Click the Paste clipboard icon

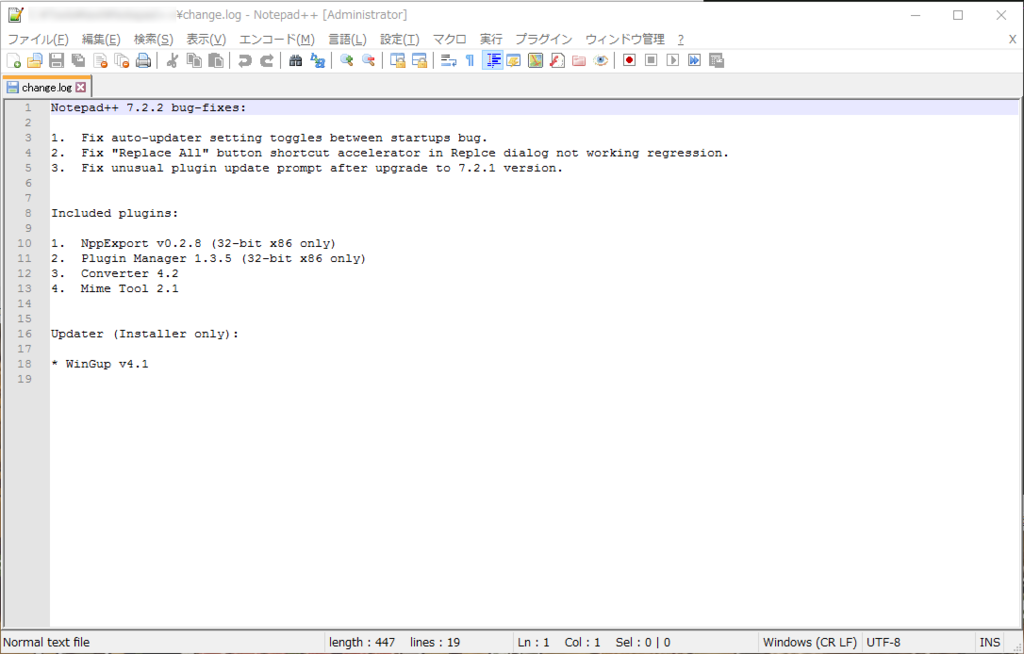point(216,61)
